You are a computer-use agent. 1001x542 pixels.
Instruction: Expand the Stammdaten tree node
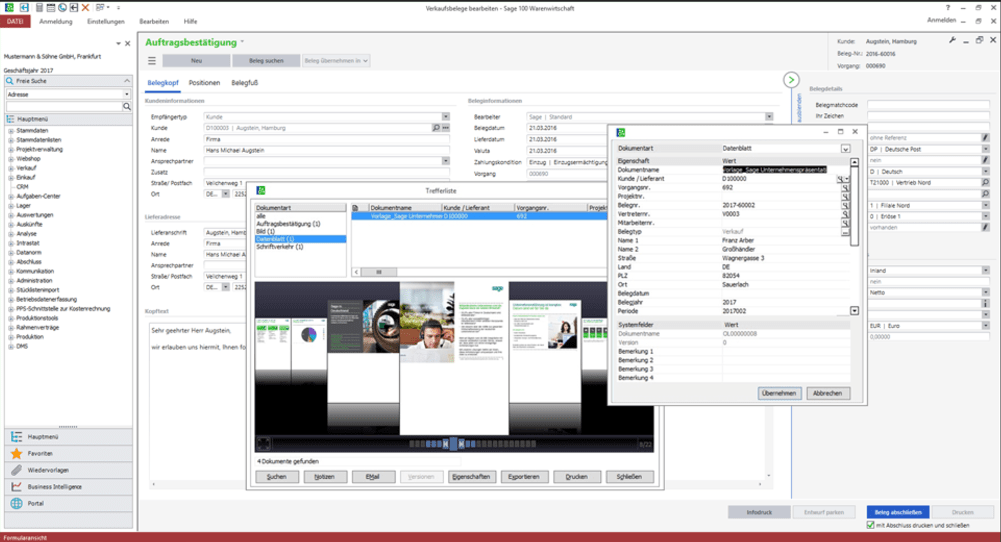tap(11, 131)
